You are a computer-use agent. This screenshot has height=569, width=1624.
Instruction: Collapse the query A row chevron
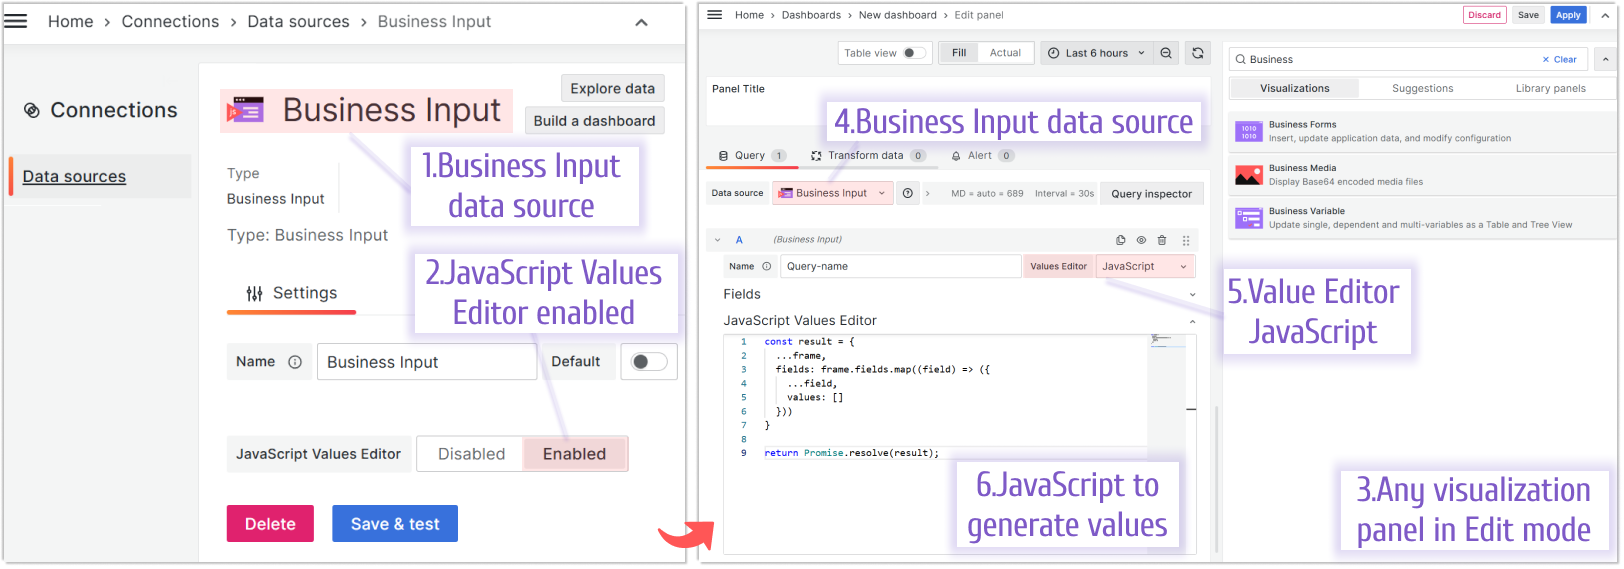[718, 240]
